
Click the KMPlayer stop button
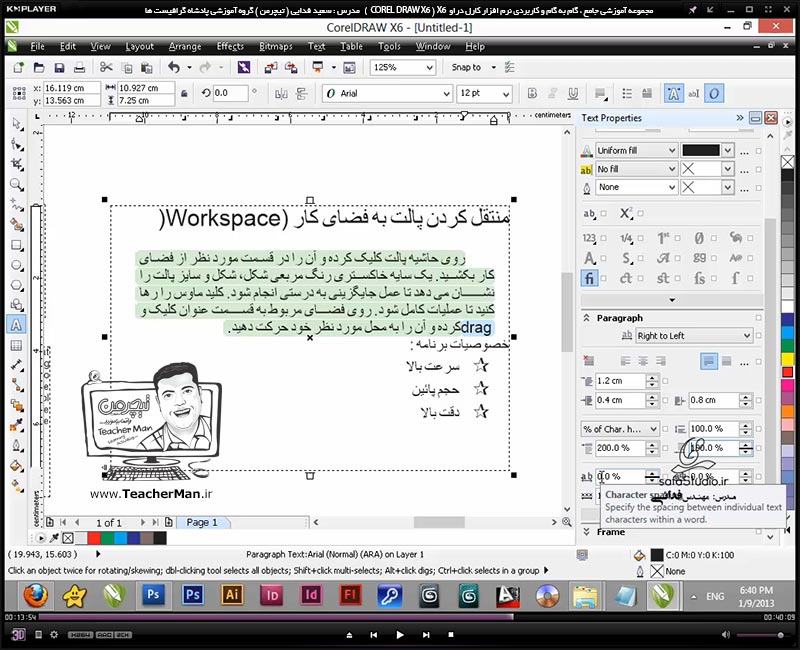[451, 635]
